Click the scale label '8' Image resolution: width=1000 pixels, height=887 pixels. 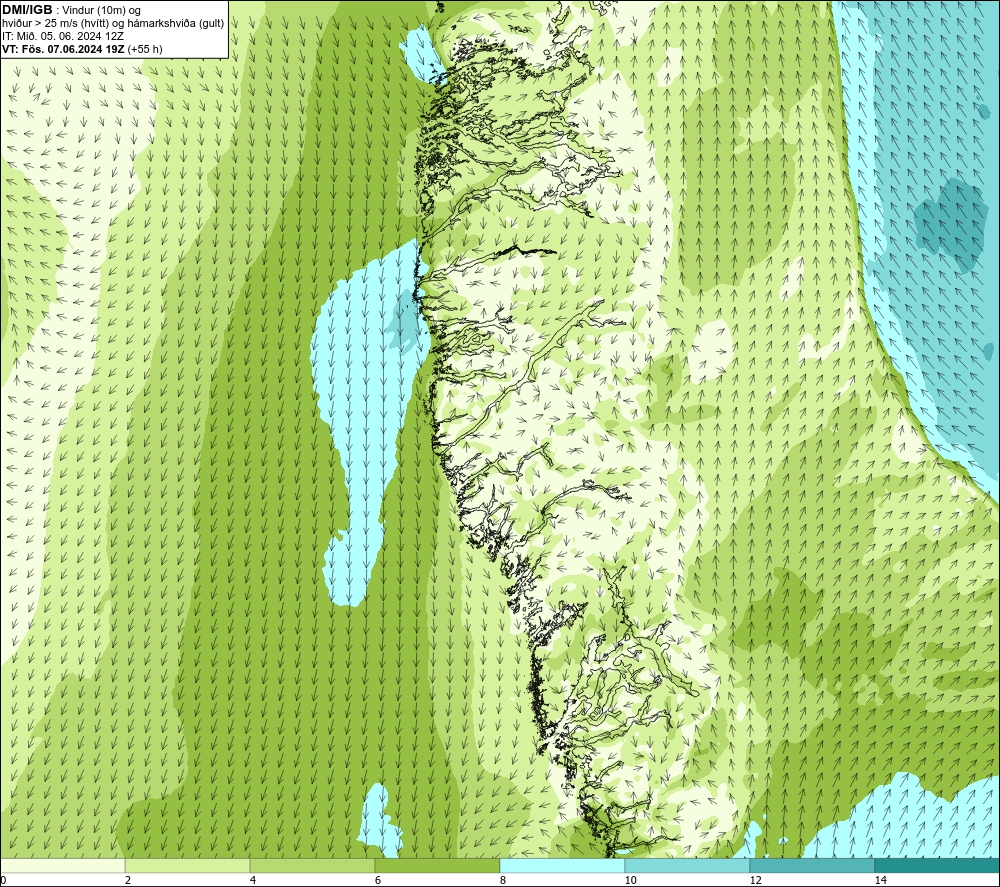pyautogui.click(x=503, y=881)
